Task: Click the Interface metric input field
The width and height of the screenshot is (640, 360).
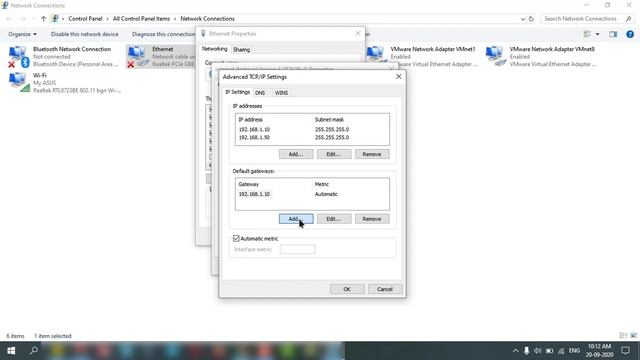Action: click(x=298, y=249)
